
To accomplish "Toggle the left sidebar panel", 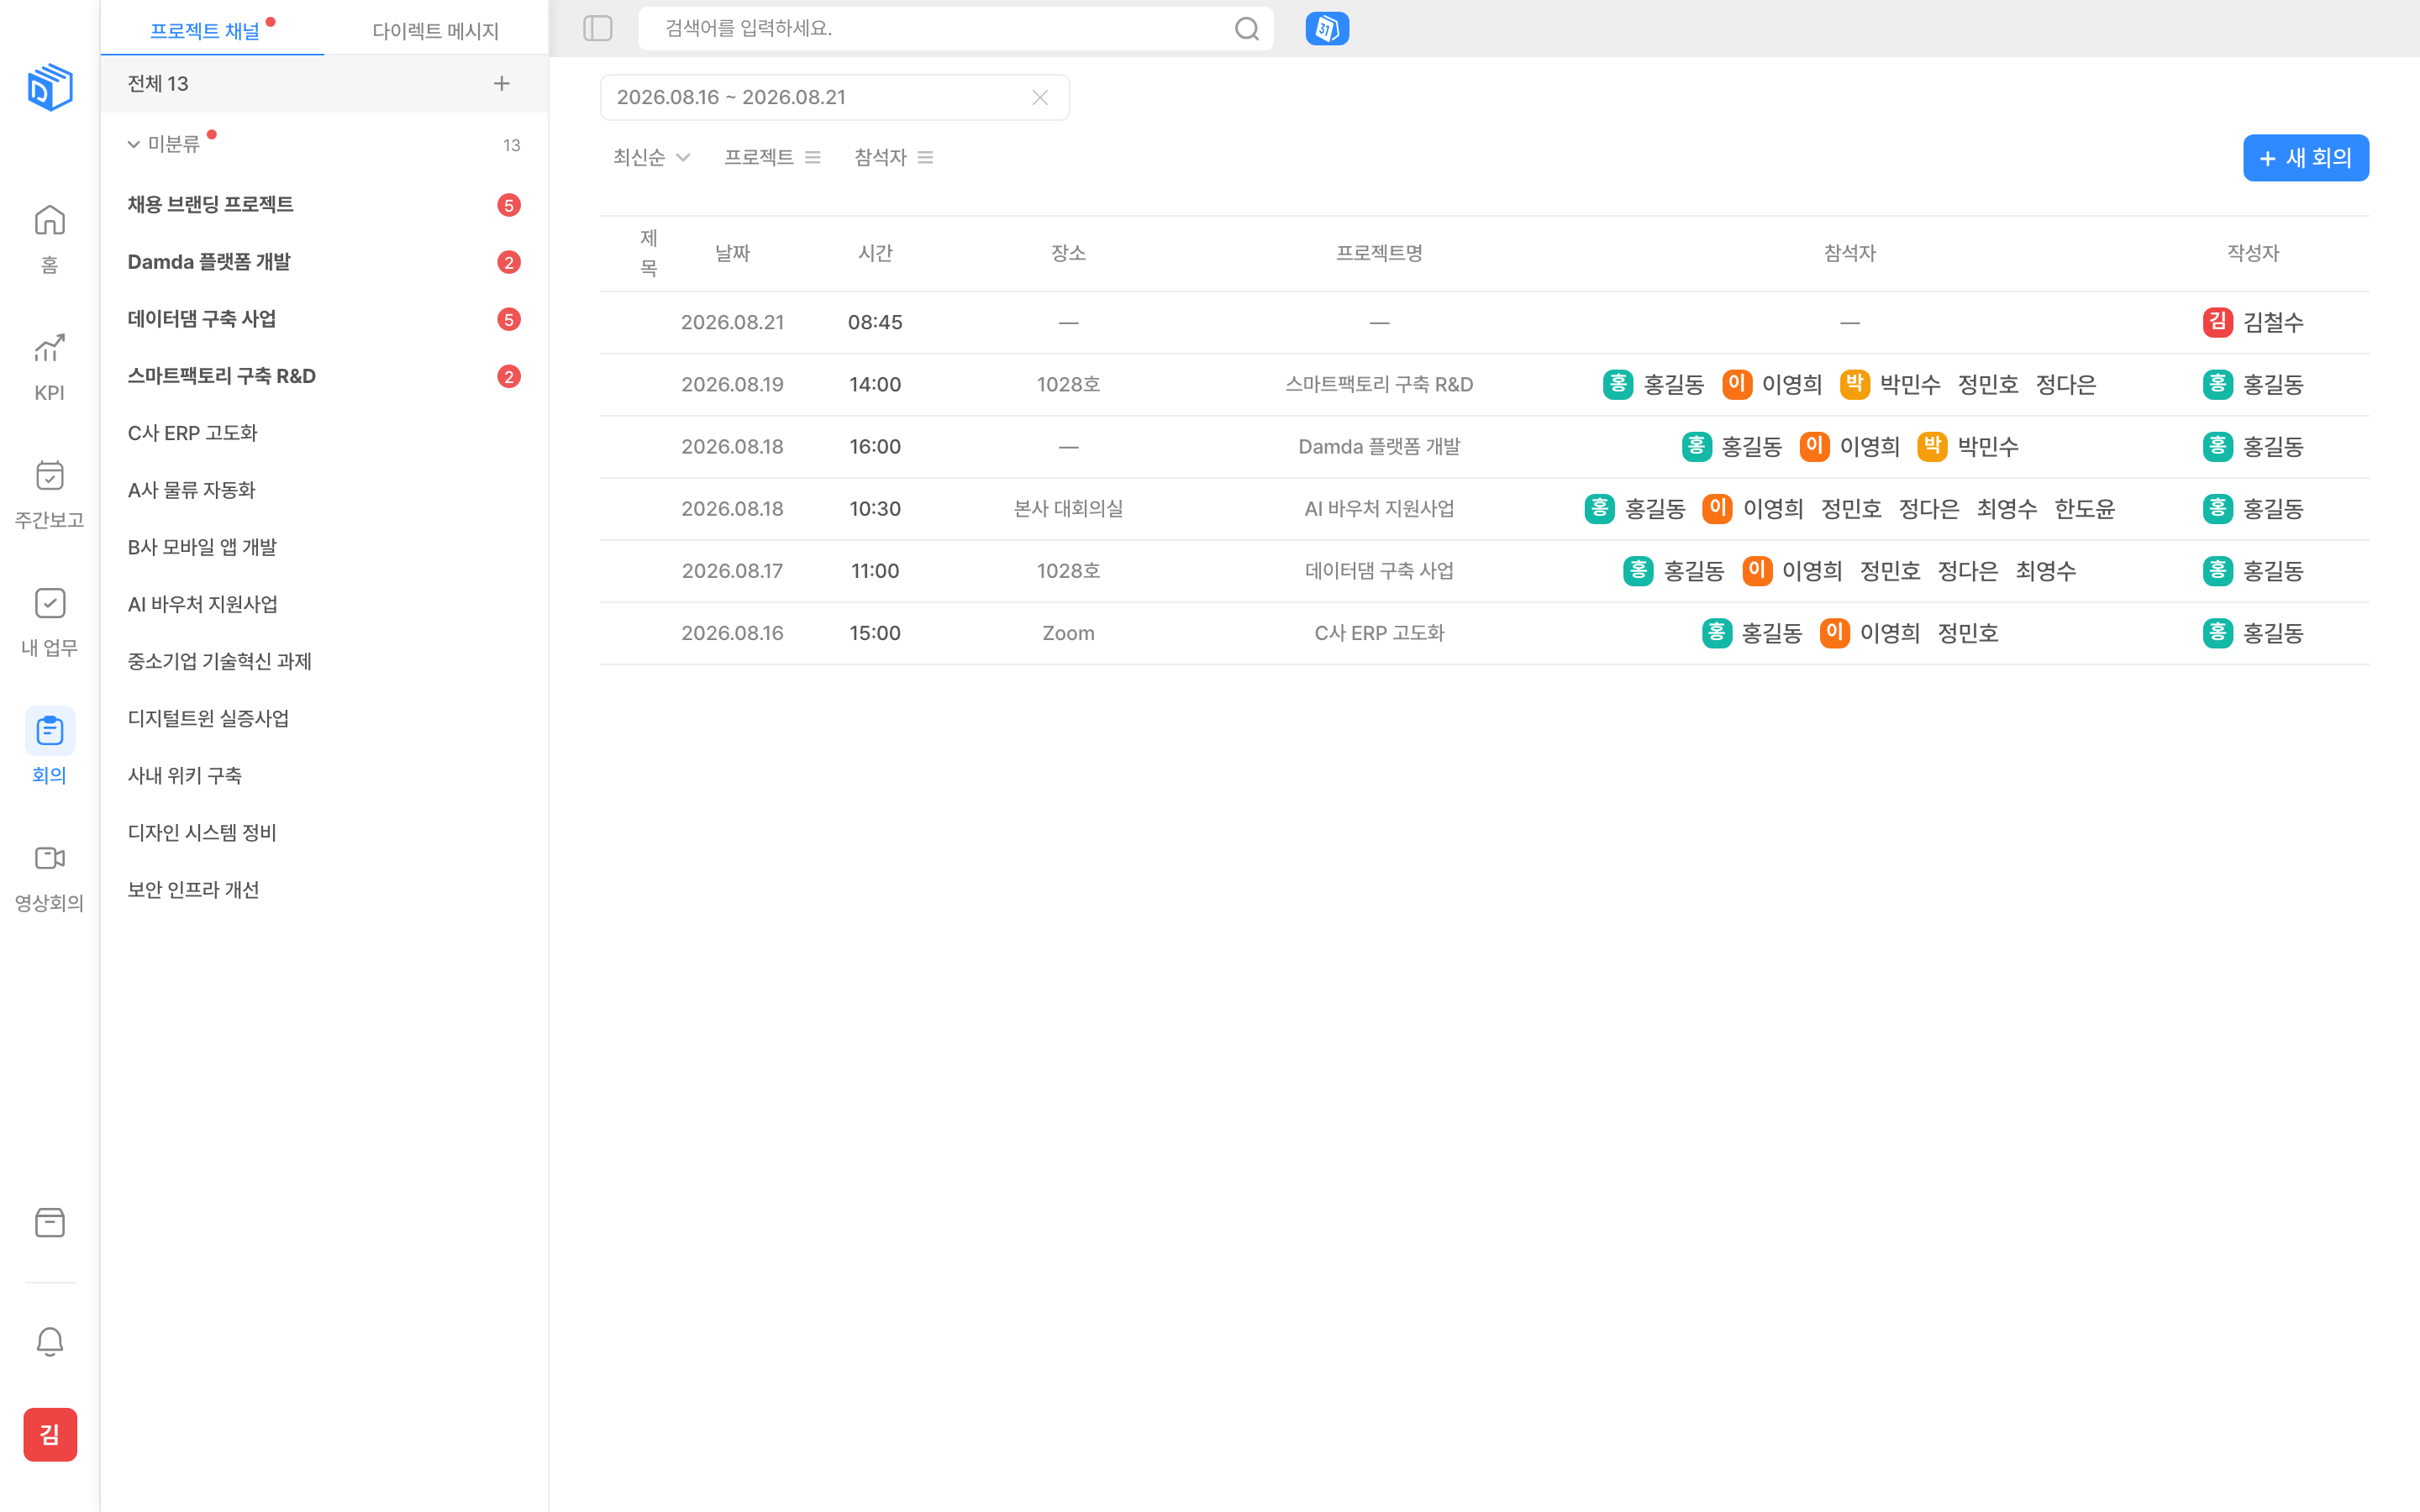I will 598,29.
